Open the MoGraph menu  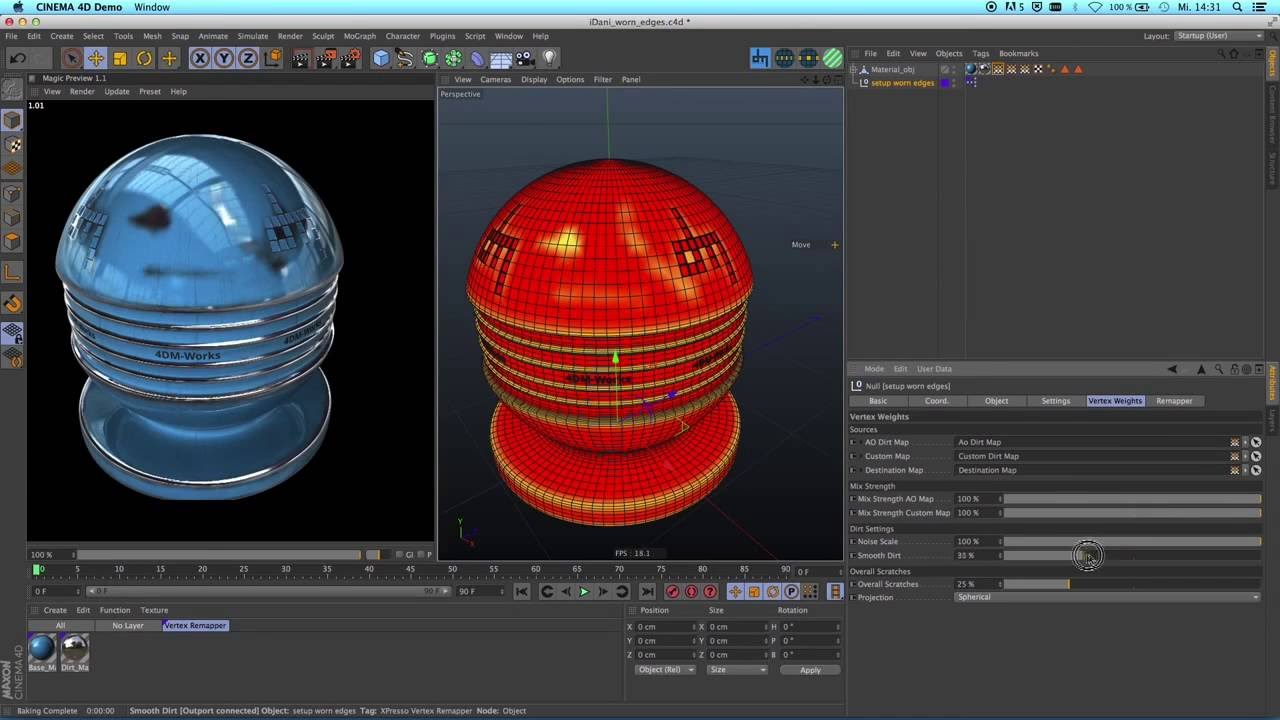pos(359,36)
